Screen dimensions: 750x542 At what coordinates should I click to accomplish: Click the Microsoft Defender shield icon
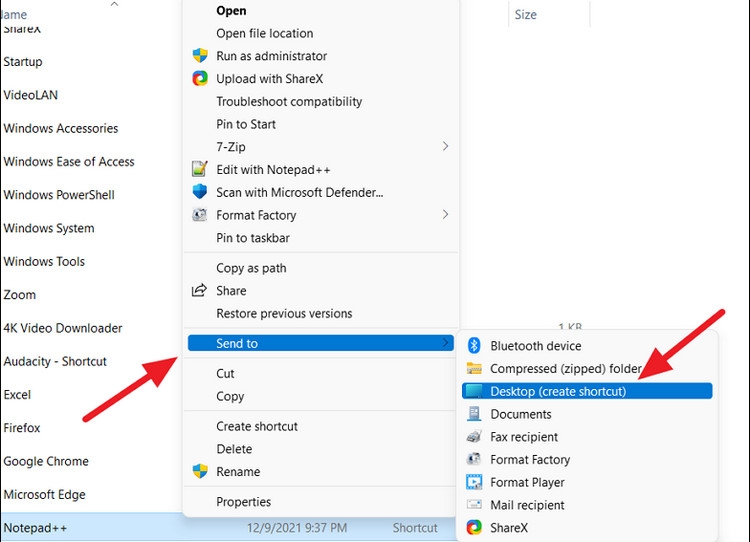coord(199,192)
